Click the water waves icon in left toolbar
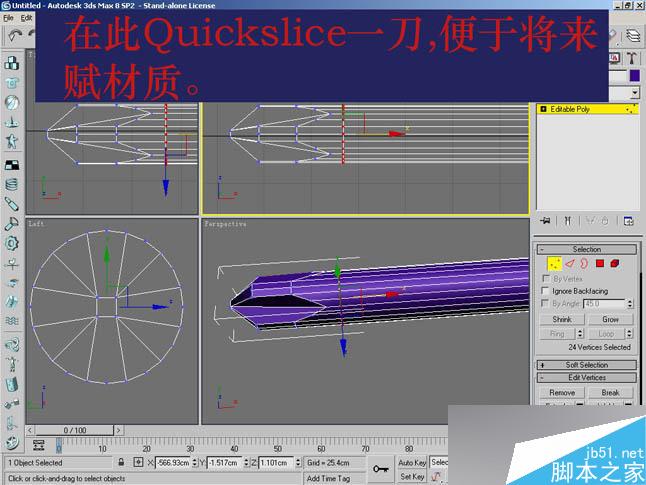The height and width of the screenshot is (485, 646). 12,321
